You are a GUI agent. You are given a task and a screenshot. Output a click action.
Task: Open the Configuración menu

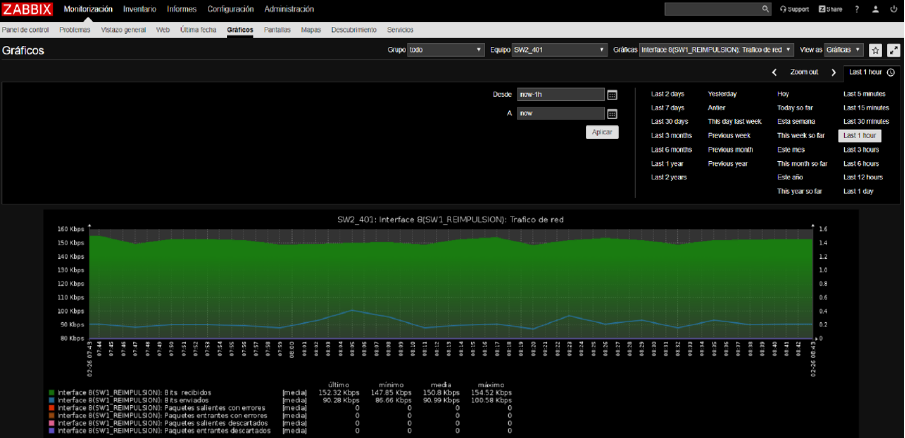(x=230, y=9)
